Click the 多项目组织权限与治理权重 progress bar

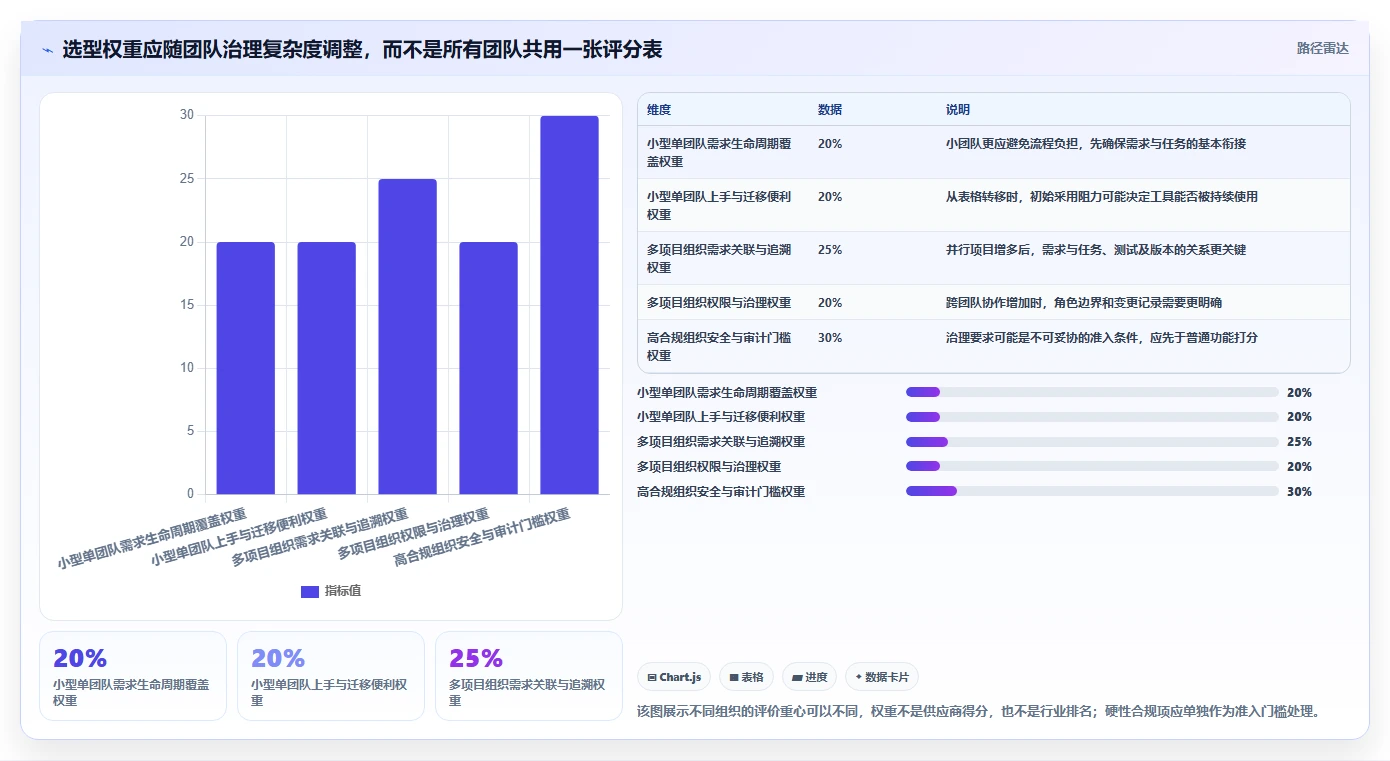[x=1092, y=466]
